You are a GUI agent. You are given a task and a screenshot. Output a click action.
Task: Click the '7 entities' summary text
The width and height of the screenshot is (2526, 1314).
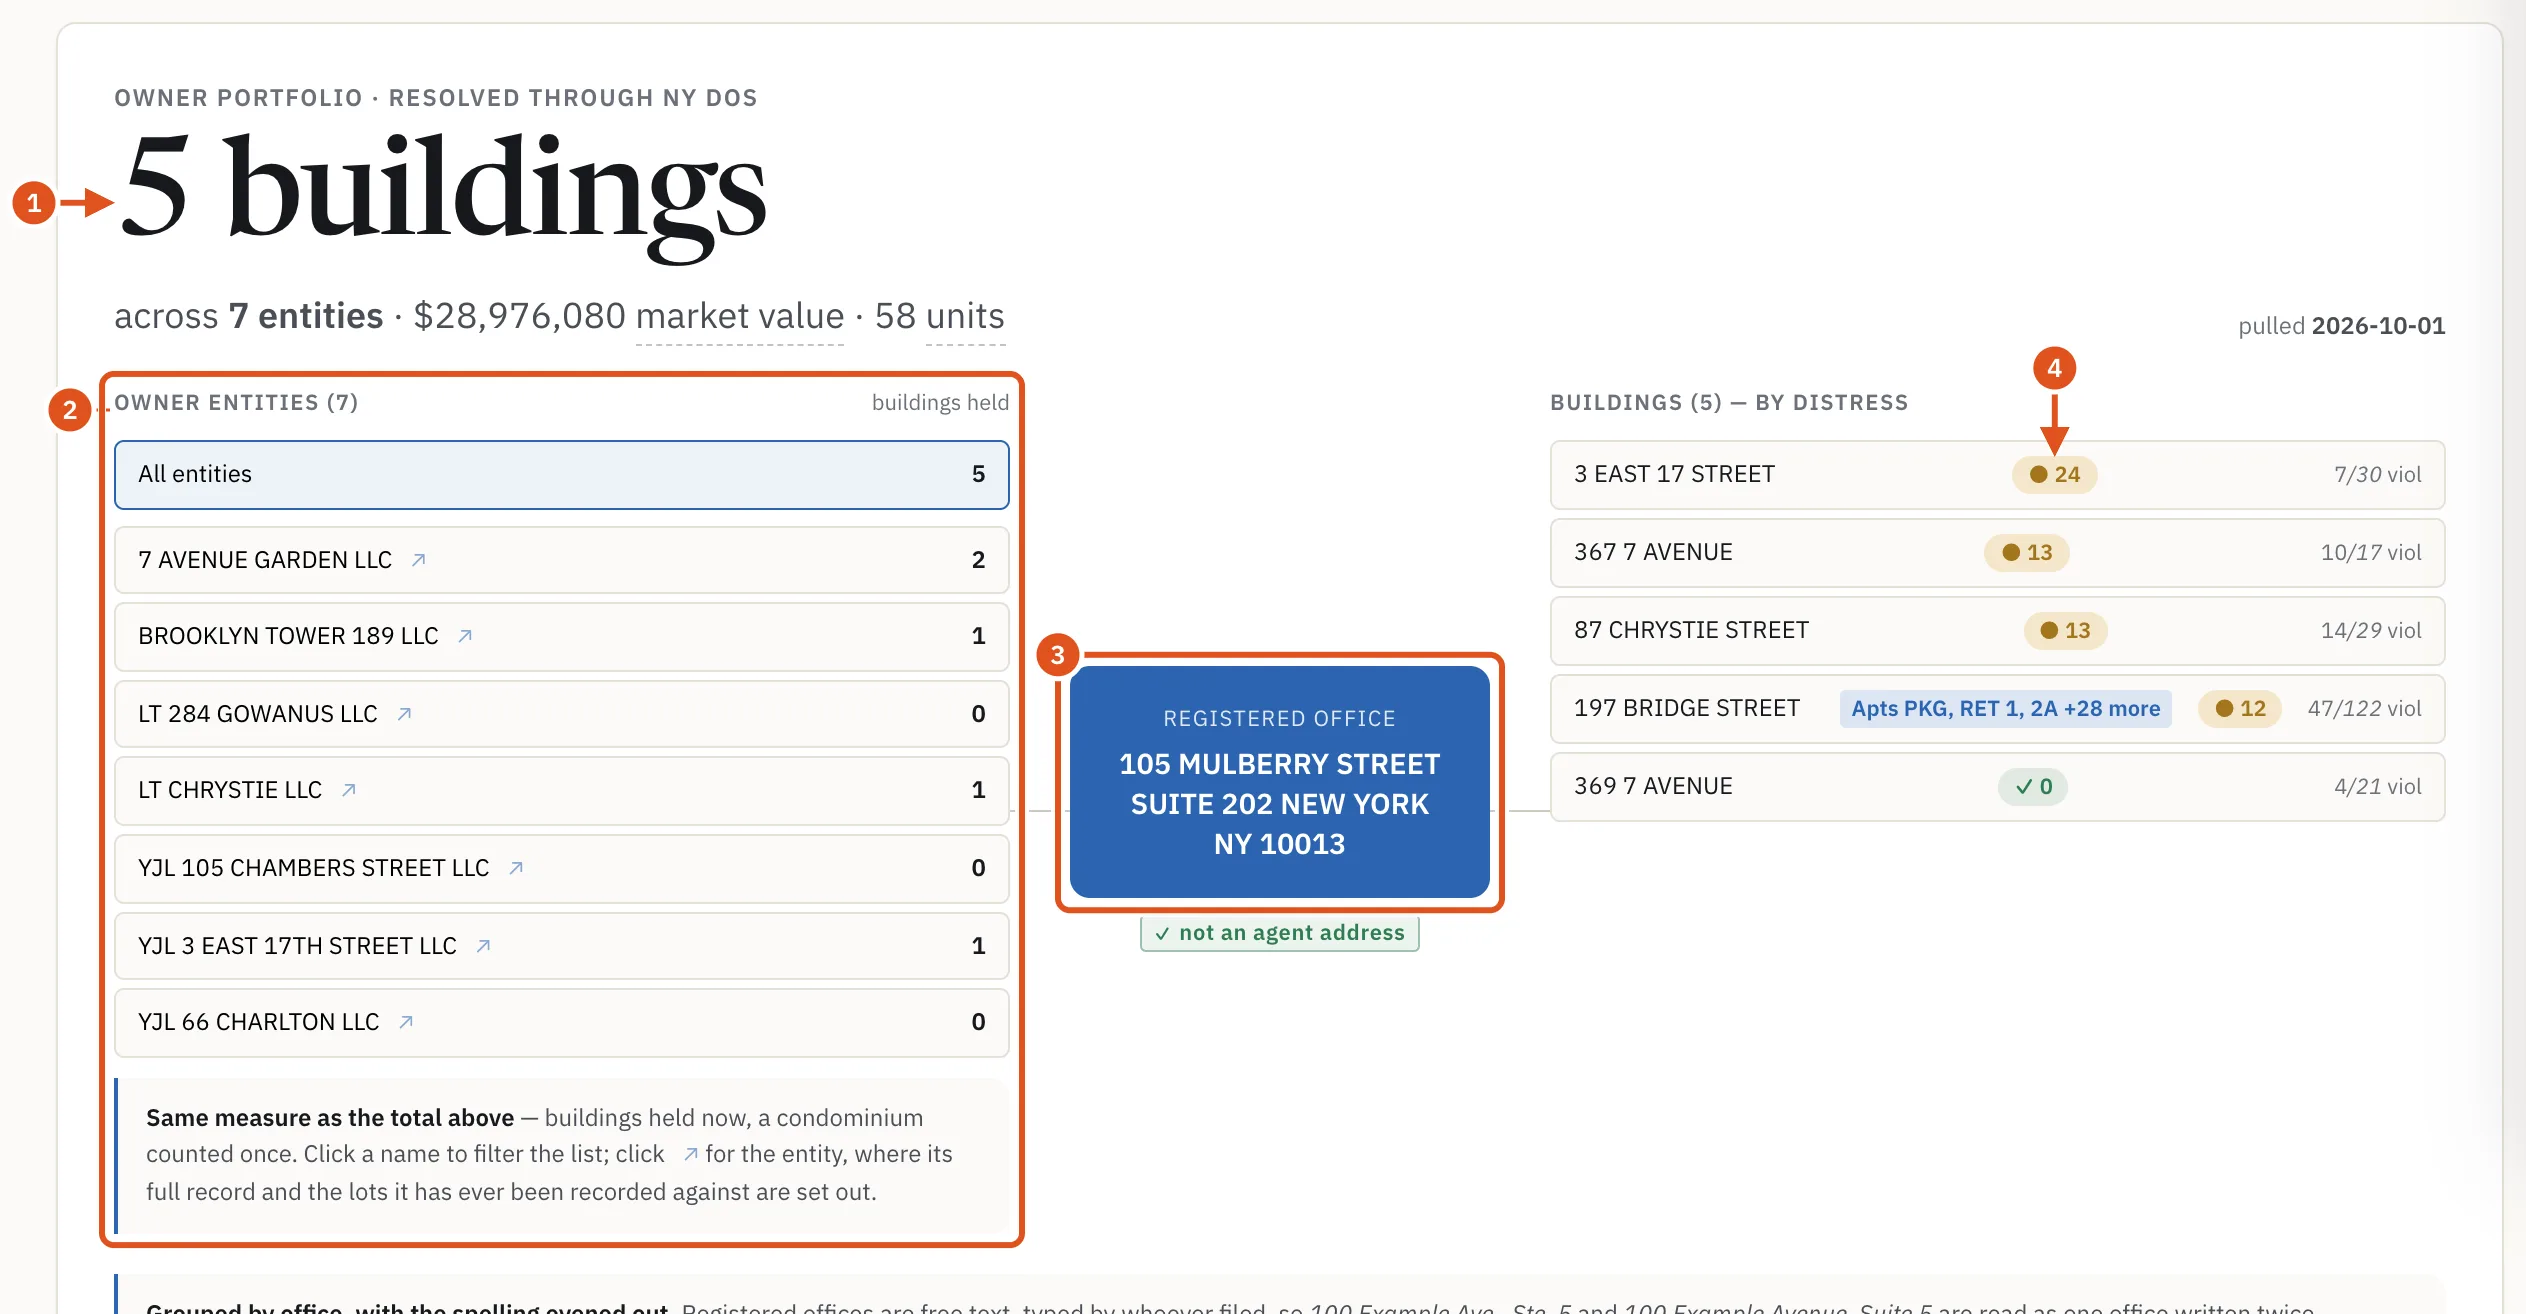point(306,316)
